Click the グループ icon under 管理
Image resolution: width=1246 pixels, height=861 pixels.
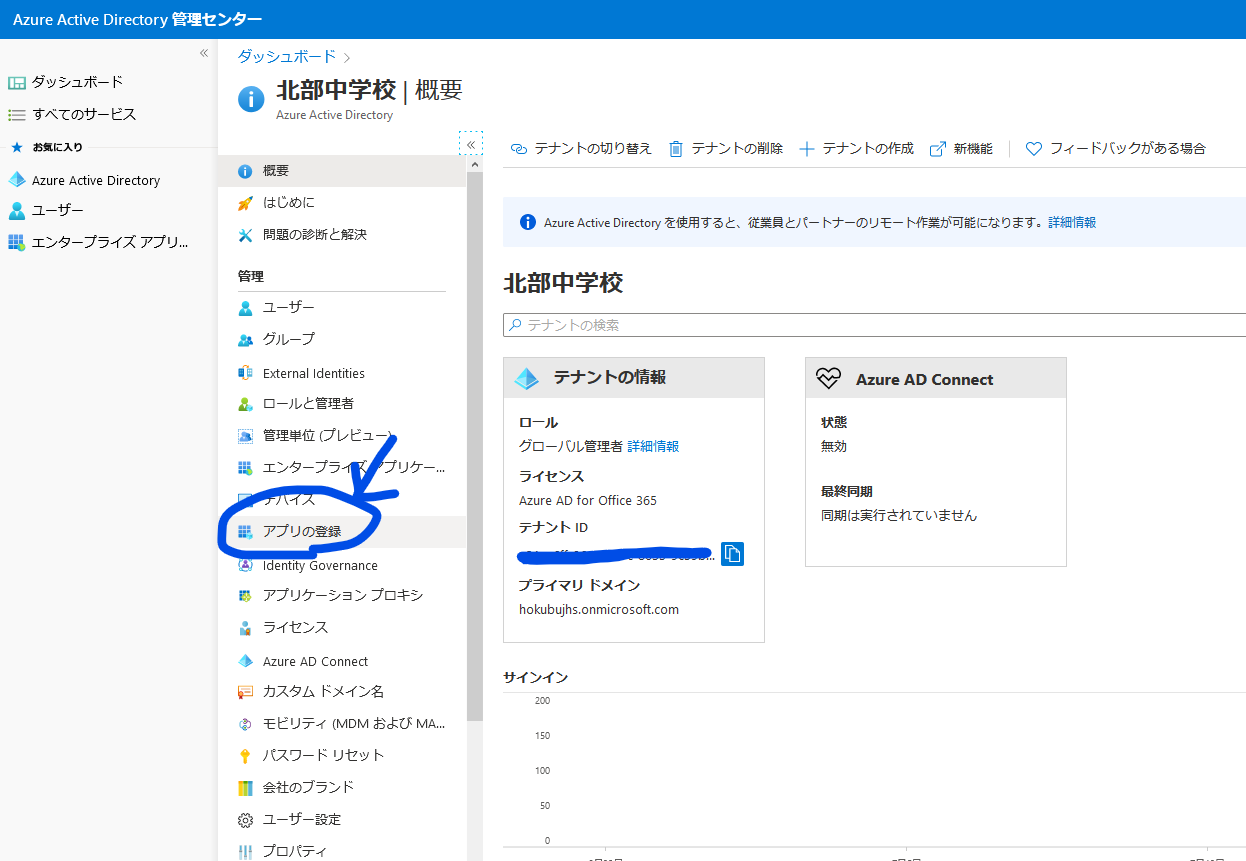pyautogui.click(x=245, y=340)
